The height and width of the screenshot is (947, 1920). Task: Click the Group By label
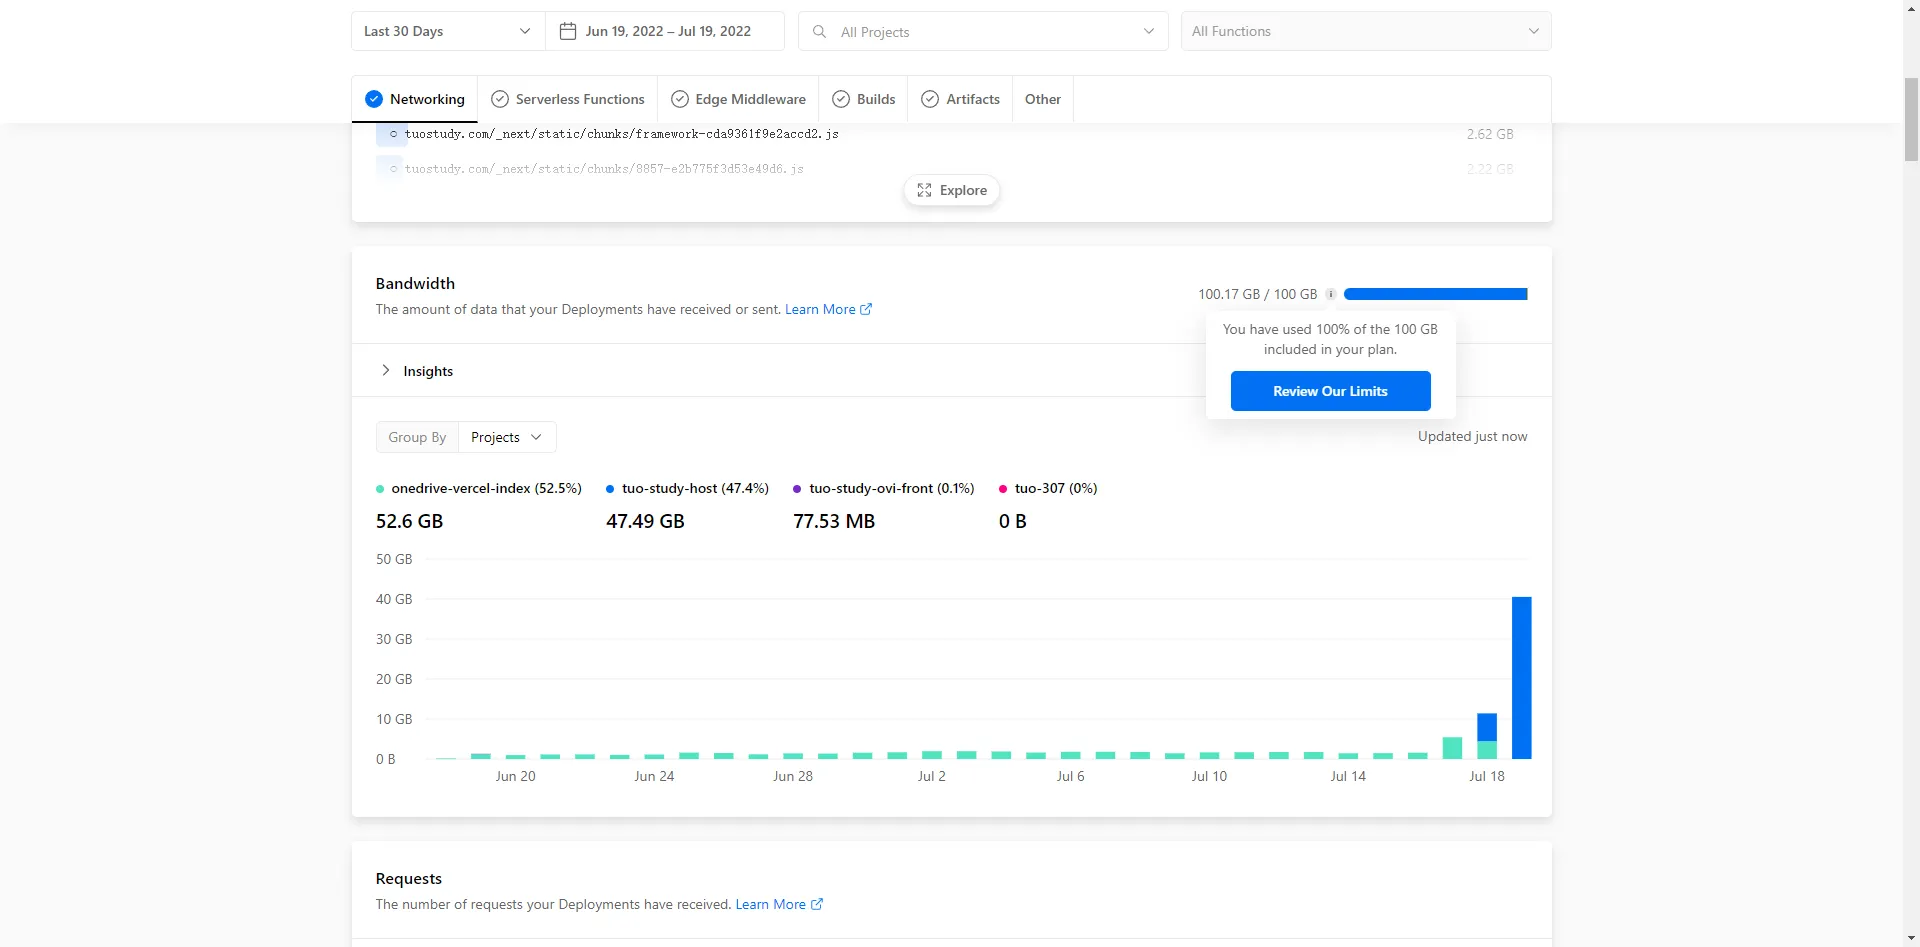[x=417, y=437]
